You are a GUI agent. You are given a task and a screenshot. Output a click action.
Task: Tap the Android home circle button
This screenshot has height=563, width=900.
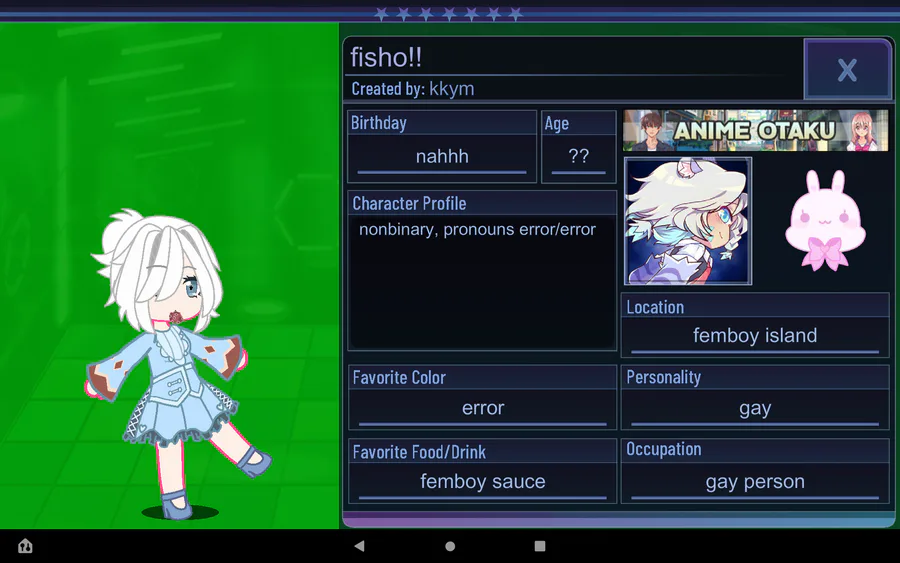450,546
